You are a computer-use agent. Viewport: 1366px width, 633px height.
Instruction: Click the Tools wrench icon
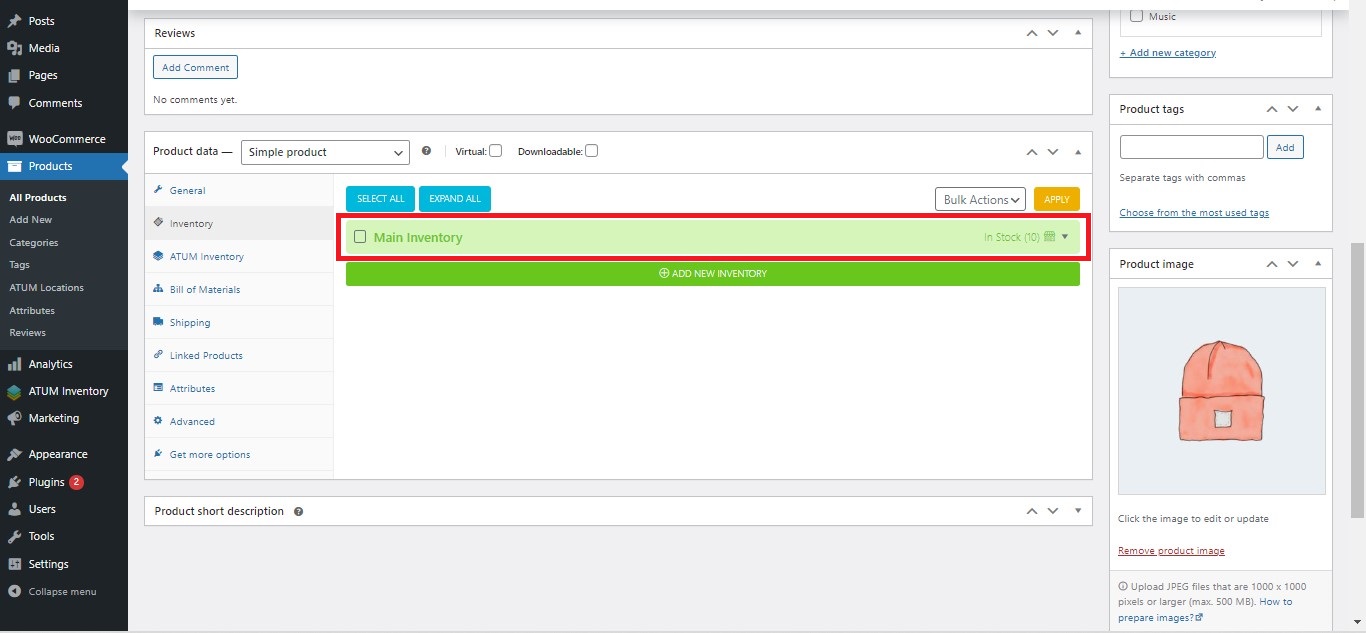[x=14, y=536]
